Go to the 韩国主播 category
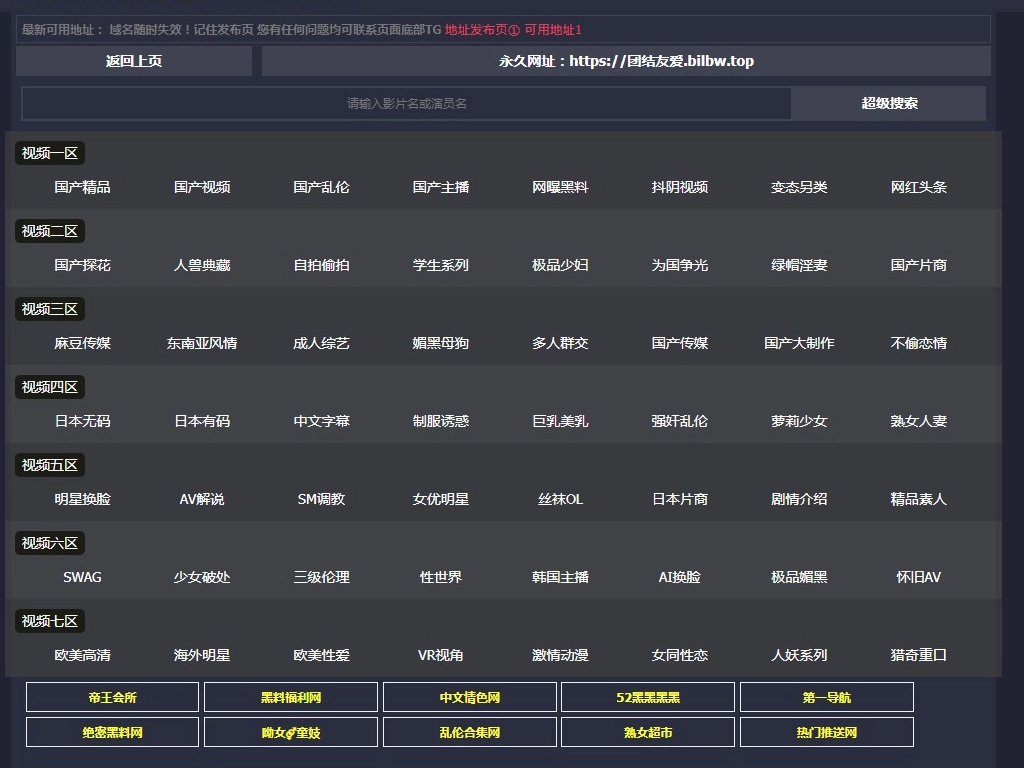This screenshot has height=768, width=1024. pos(560,577)
